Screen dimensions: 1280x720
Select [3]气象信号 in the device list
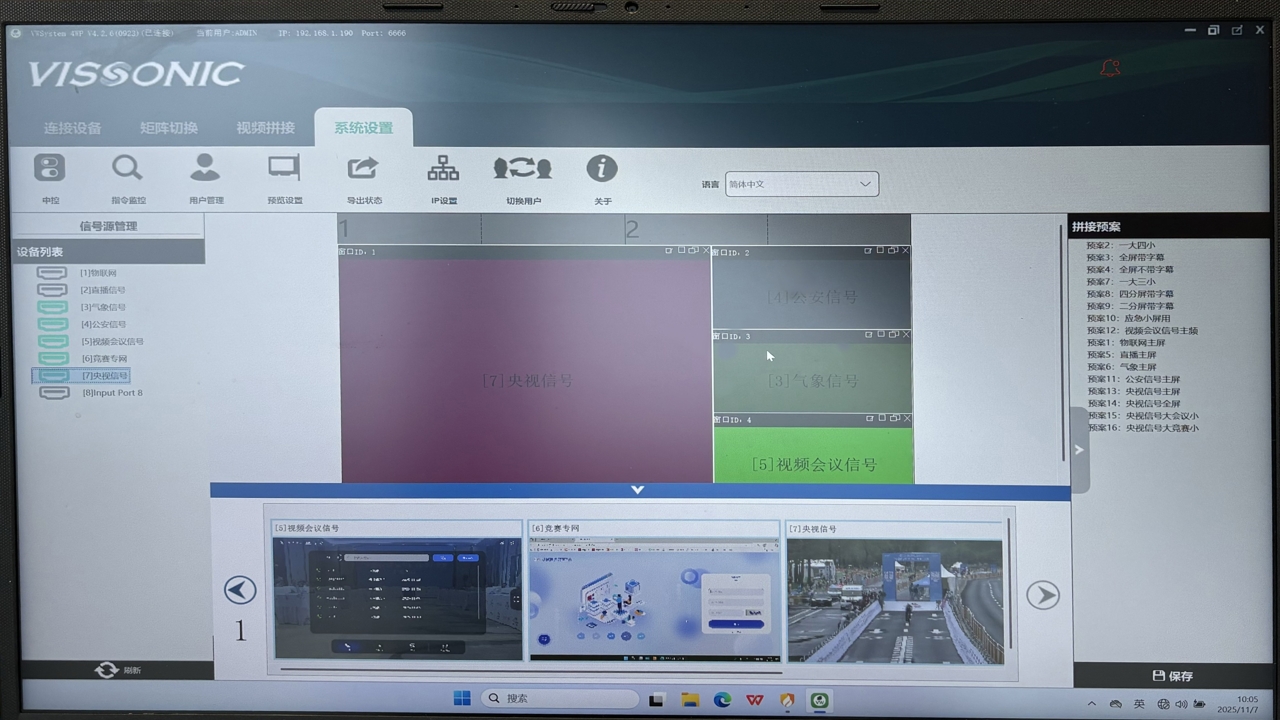tap(103, 307)
